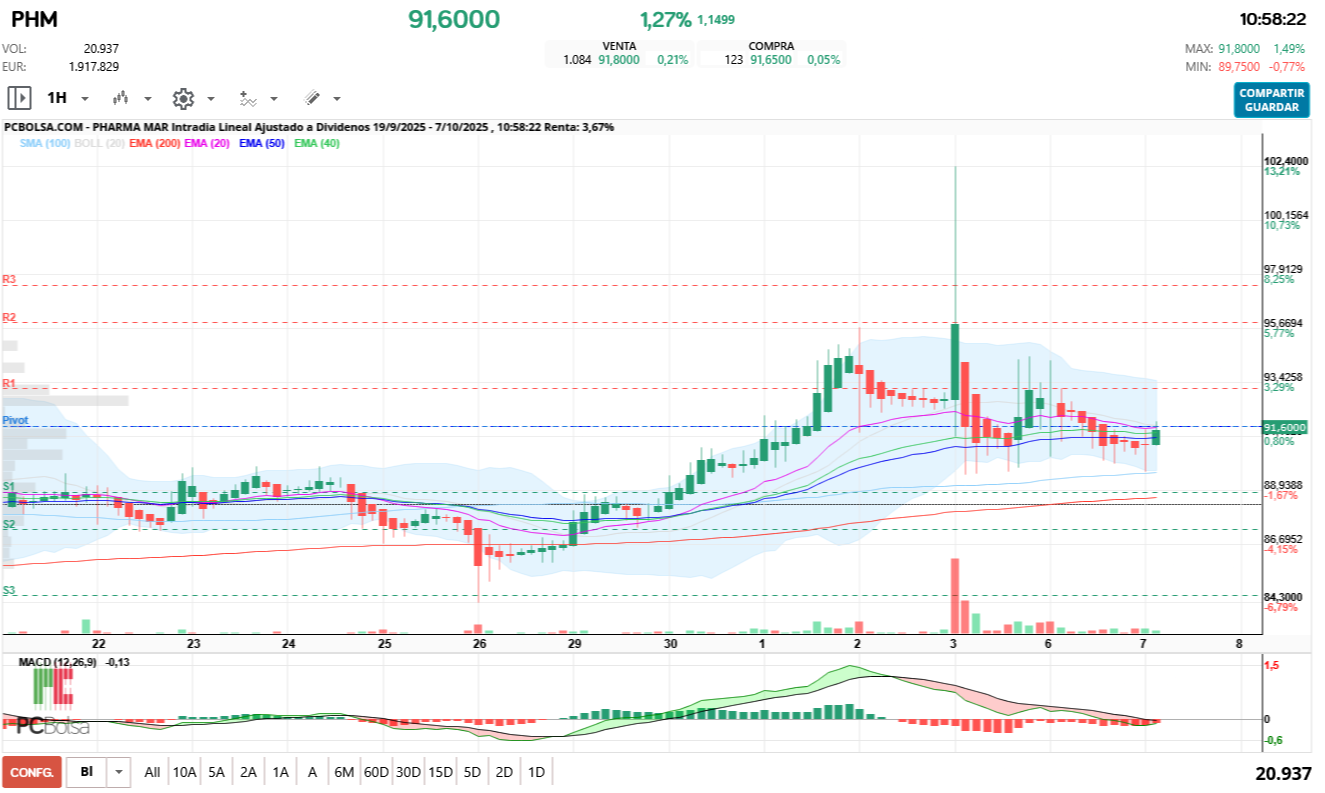Switch to the 30D range tab
The width and height of the screenshot is (1325, 793).
coord(408,772)
